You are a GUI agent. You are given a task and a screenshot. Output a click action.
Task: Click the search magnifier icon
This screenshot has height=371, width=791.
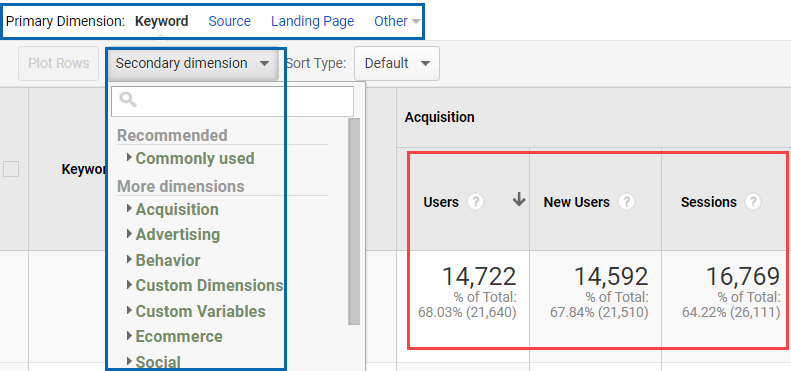point(128,99)
